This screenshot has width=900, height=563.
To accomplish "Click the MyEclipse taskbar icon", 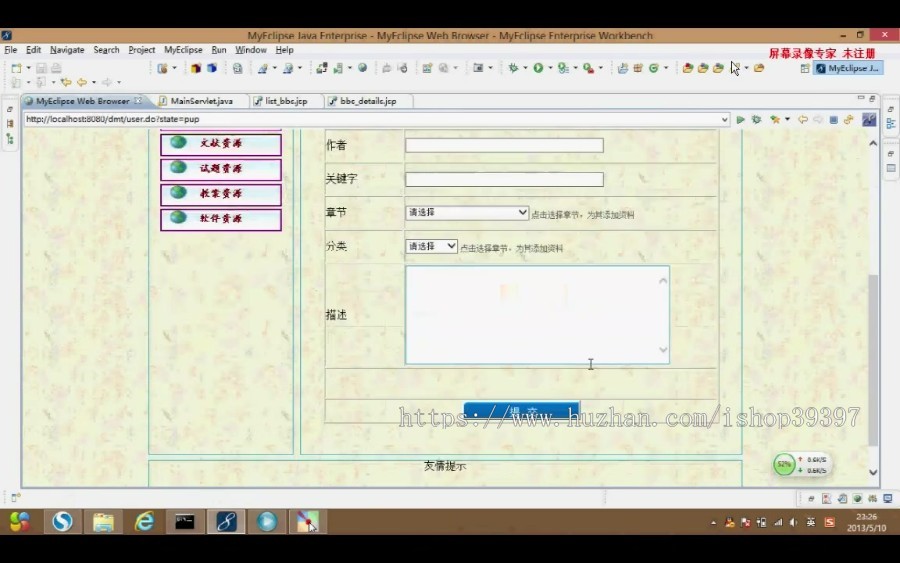I will click(x=226, y=521).
